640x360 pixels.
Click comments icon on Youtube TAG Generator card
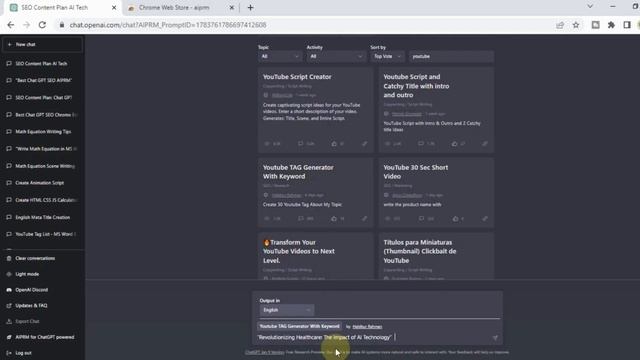(301, 219)
